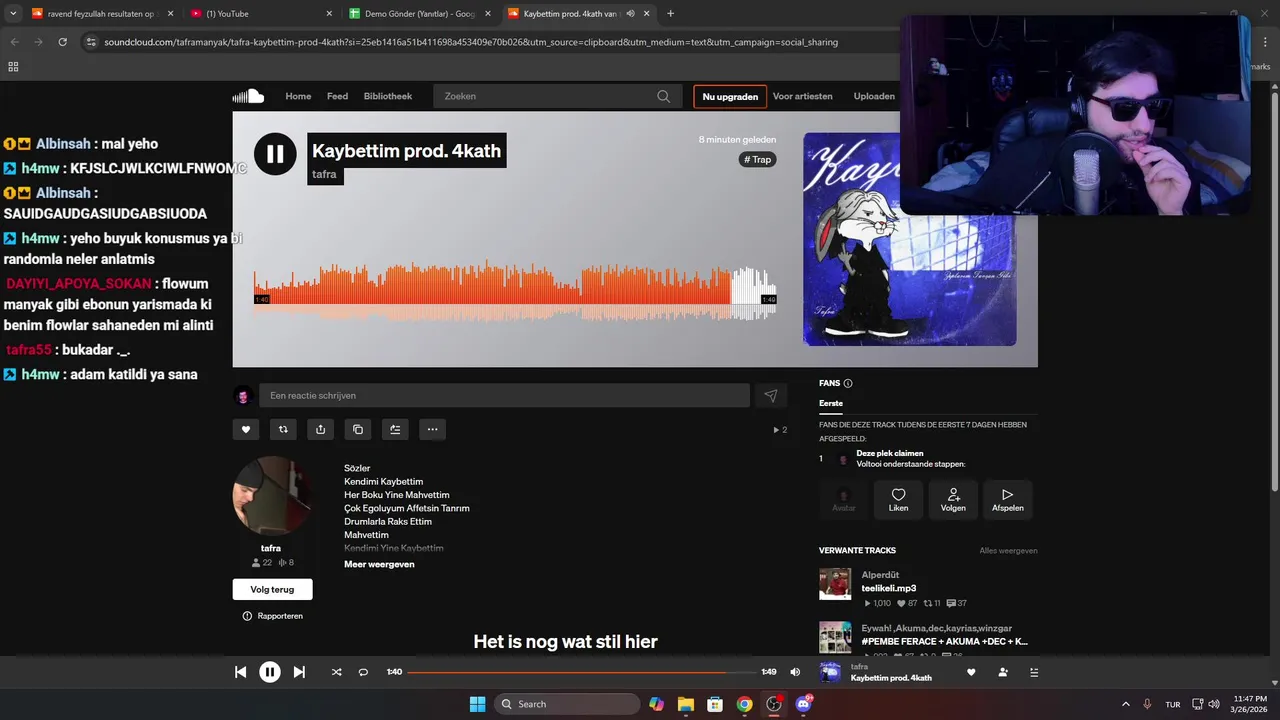This screenshot has width=1280, height=720.
Task: Like the current track in the bottom player
Action: [x=971, y=672]
